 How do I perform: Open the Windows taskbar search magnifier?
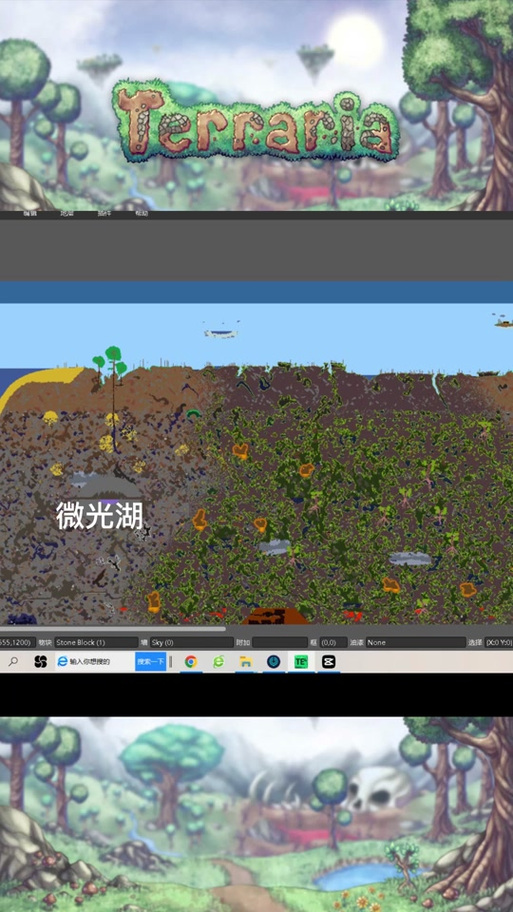pyautogui.click(x=13, y=661)
